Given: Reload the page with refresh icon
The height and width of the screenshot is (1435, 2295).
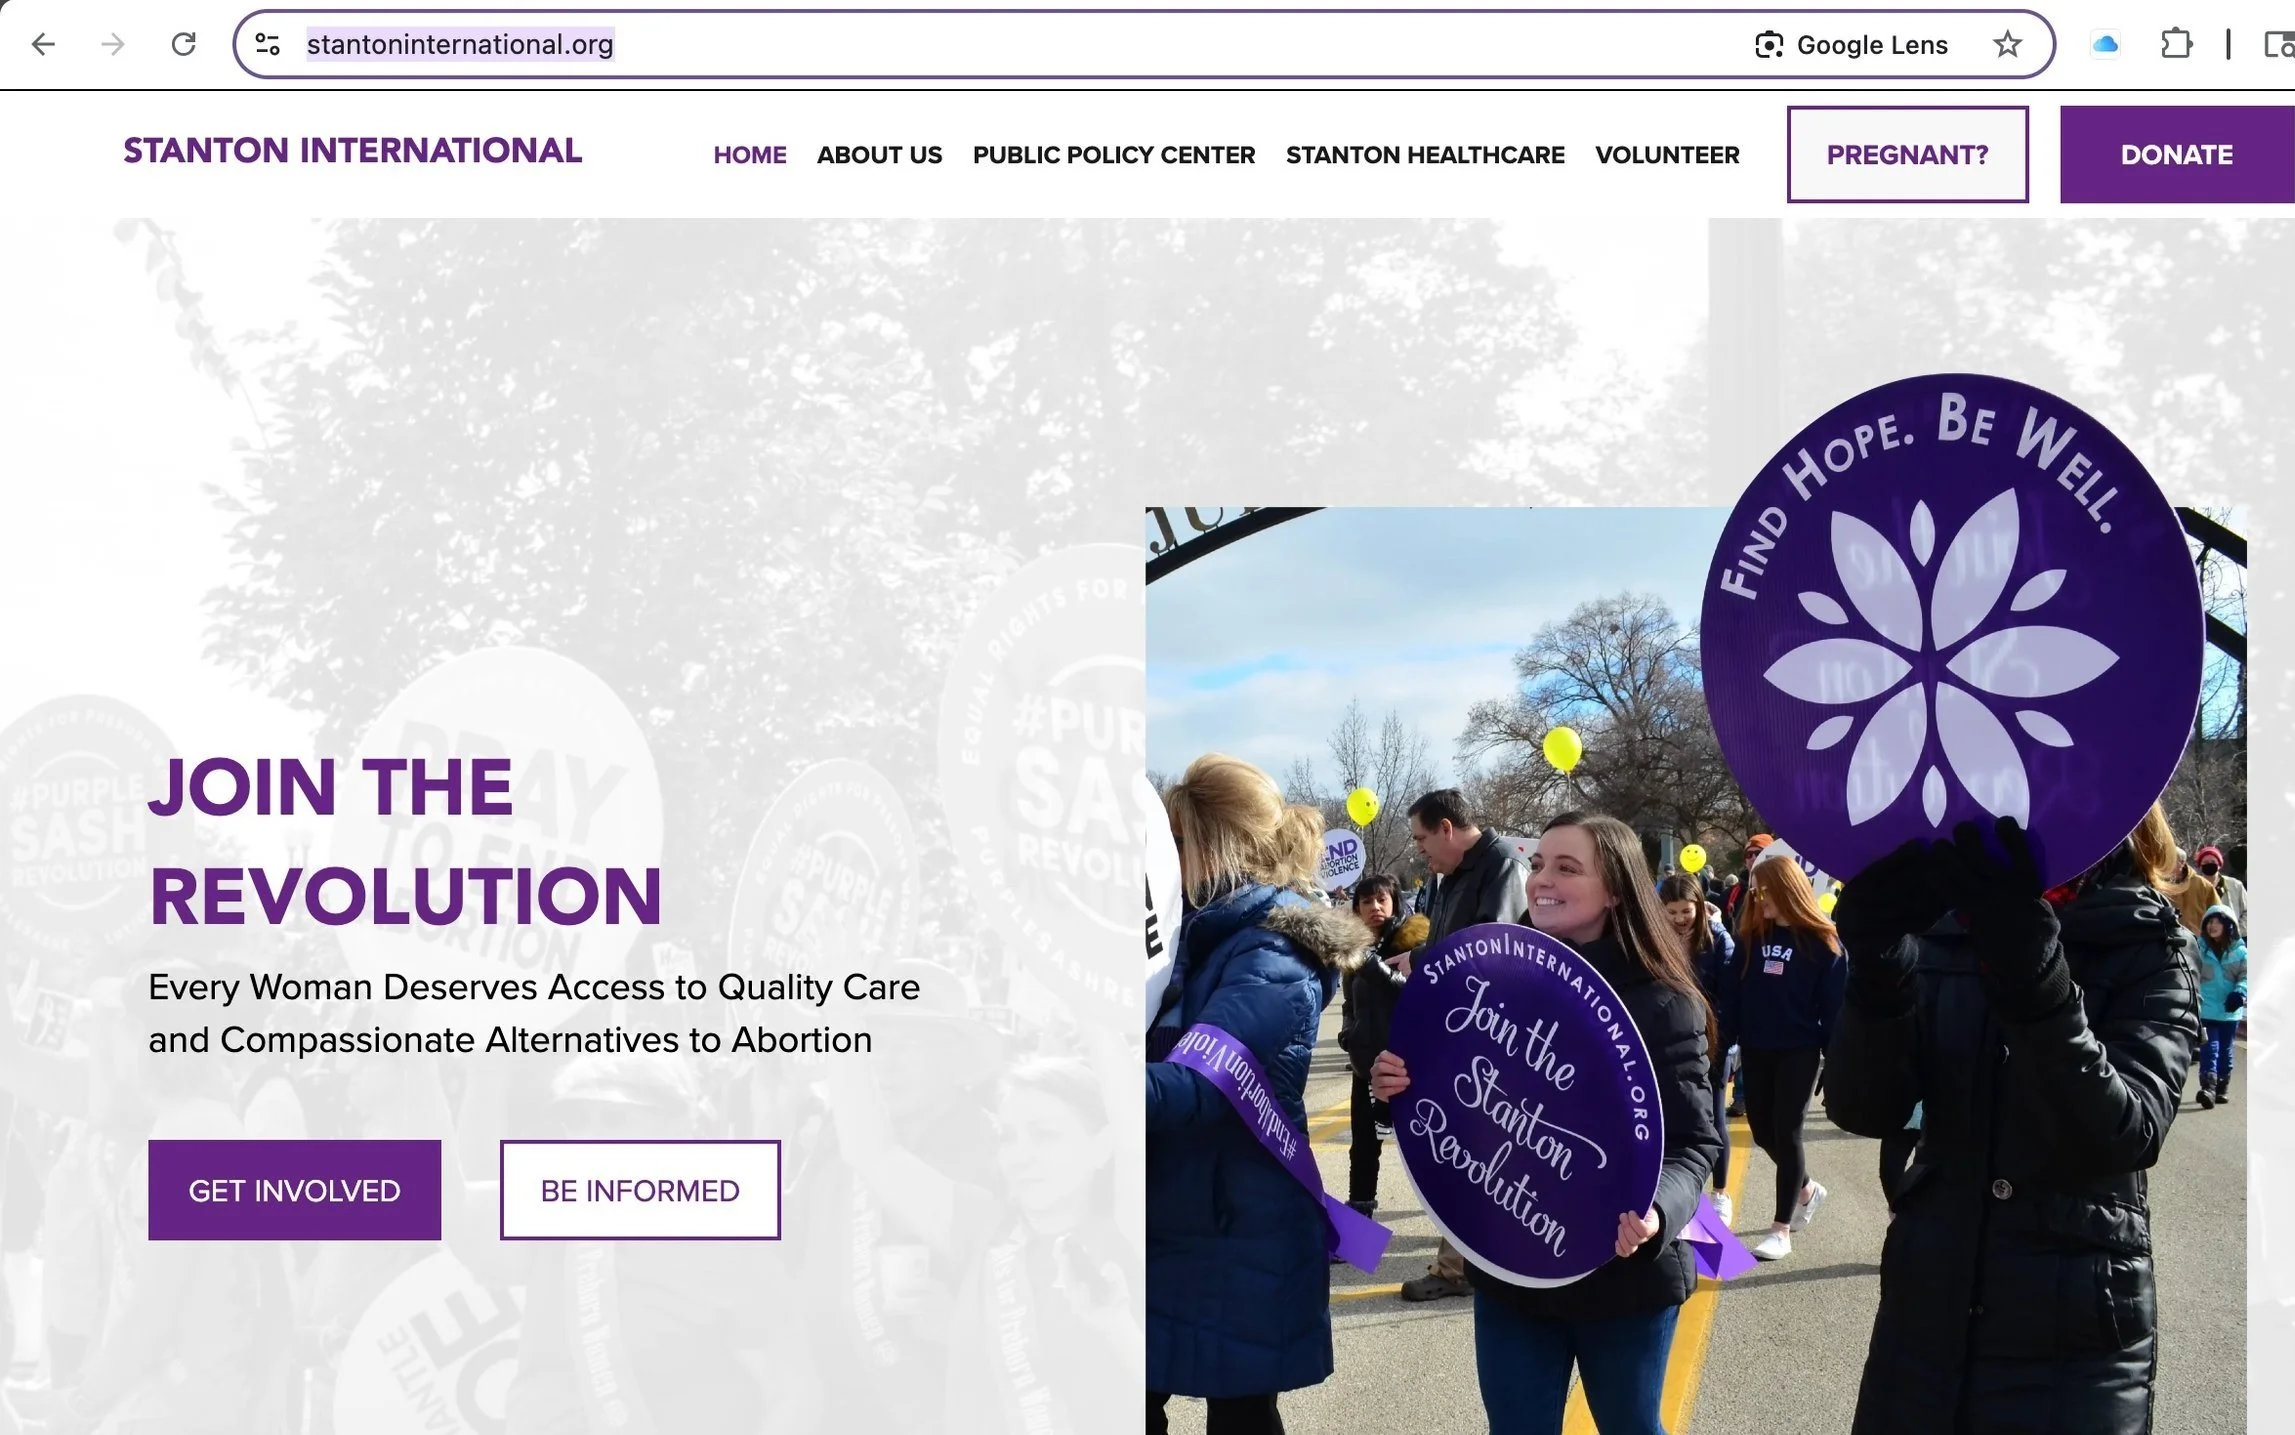Looking at the screenshot, I should 183,44.
